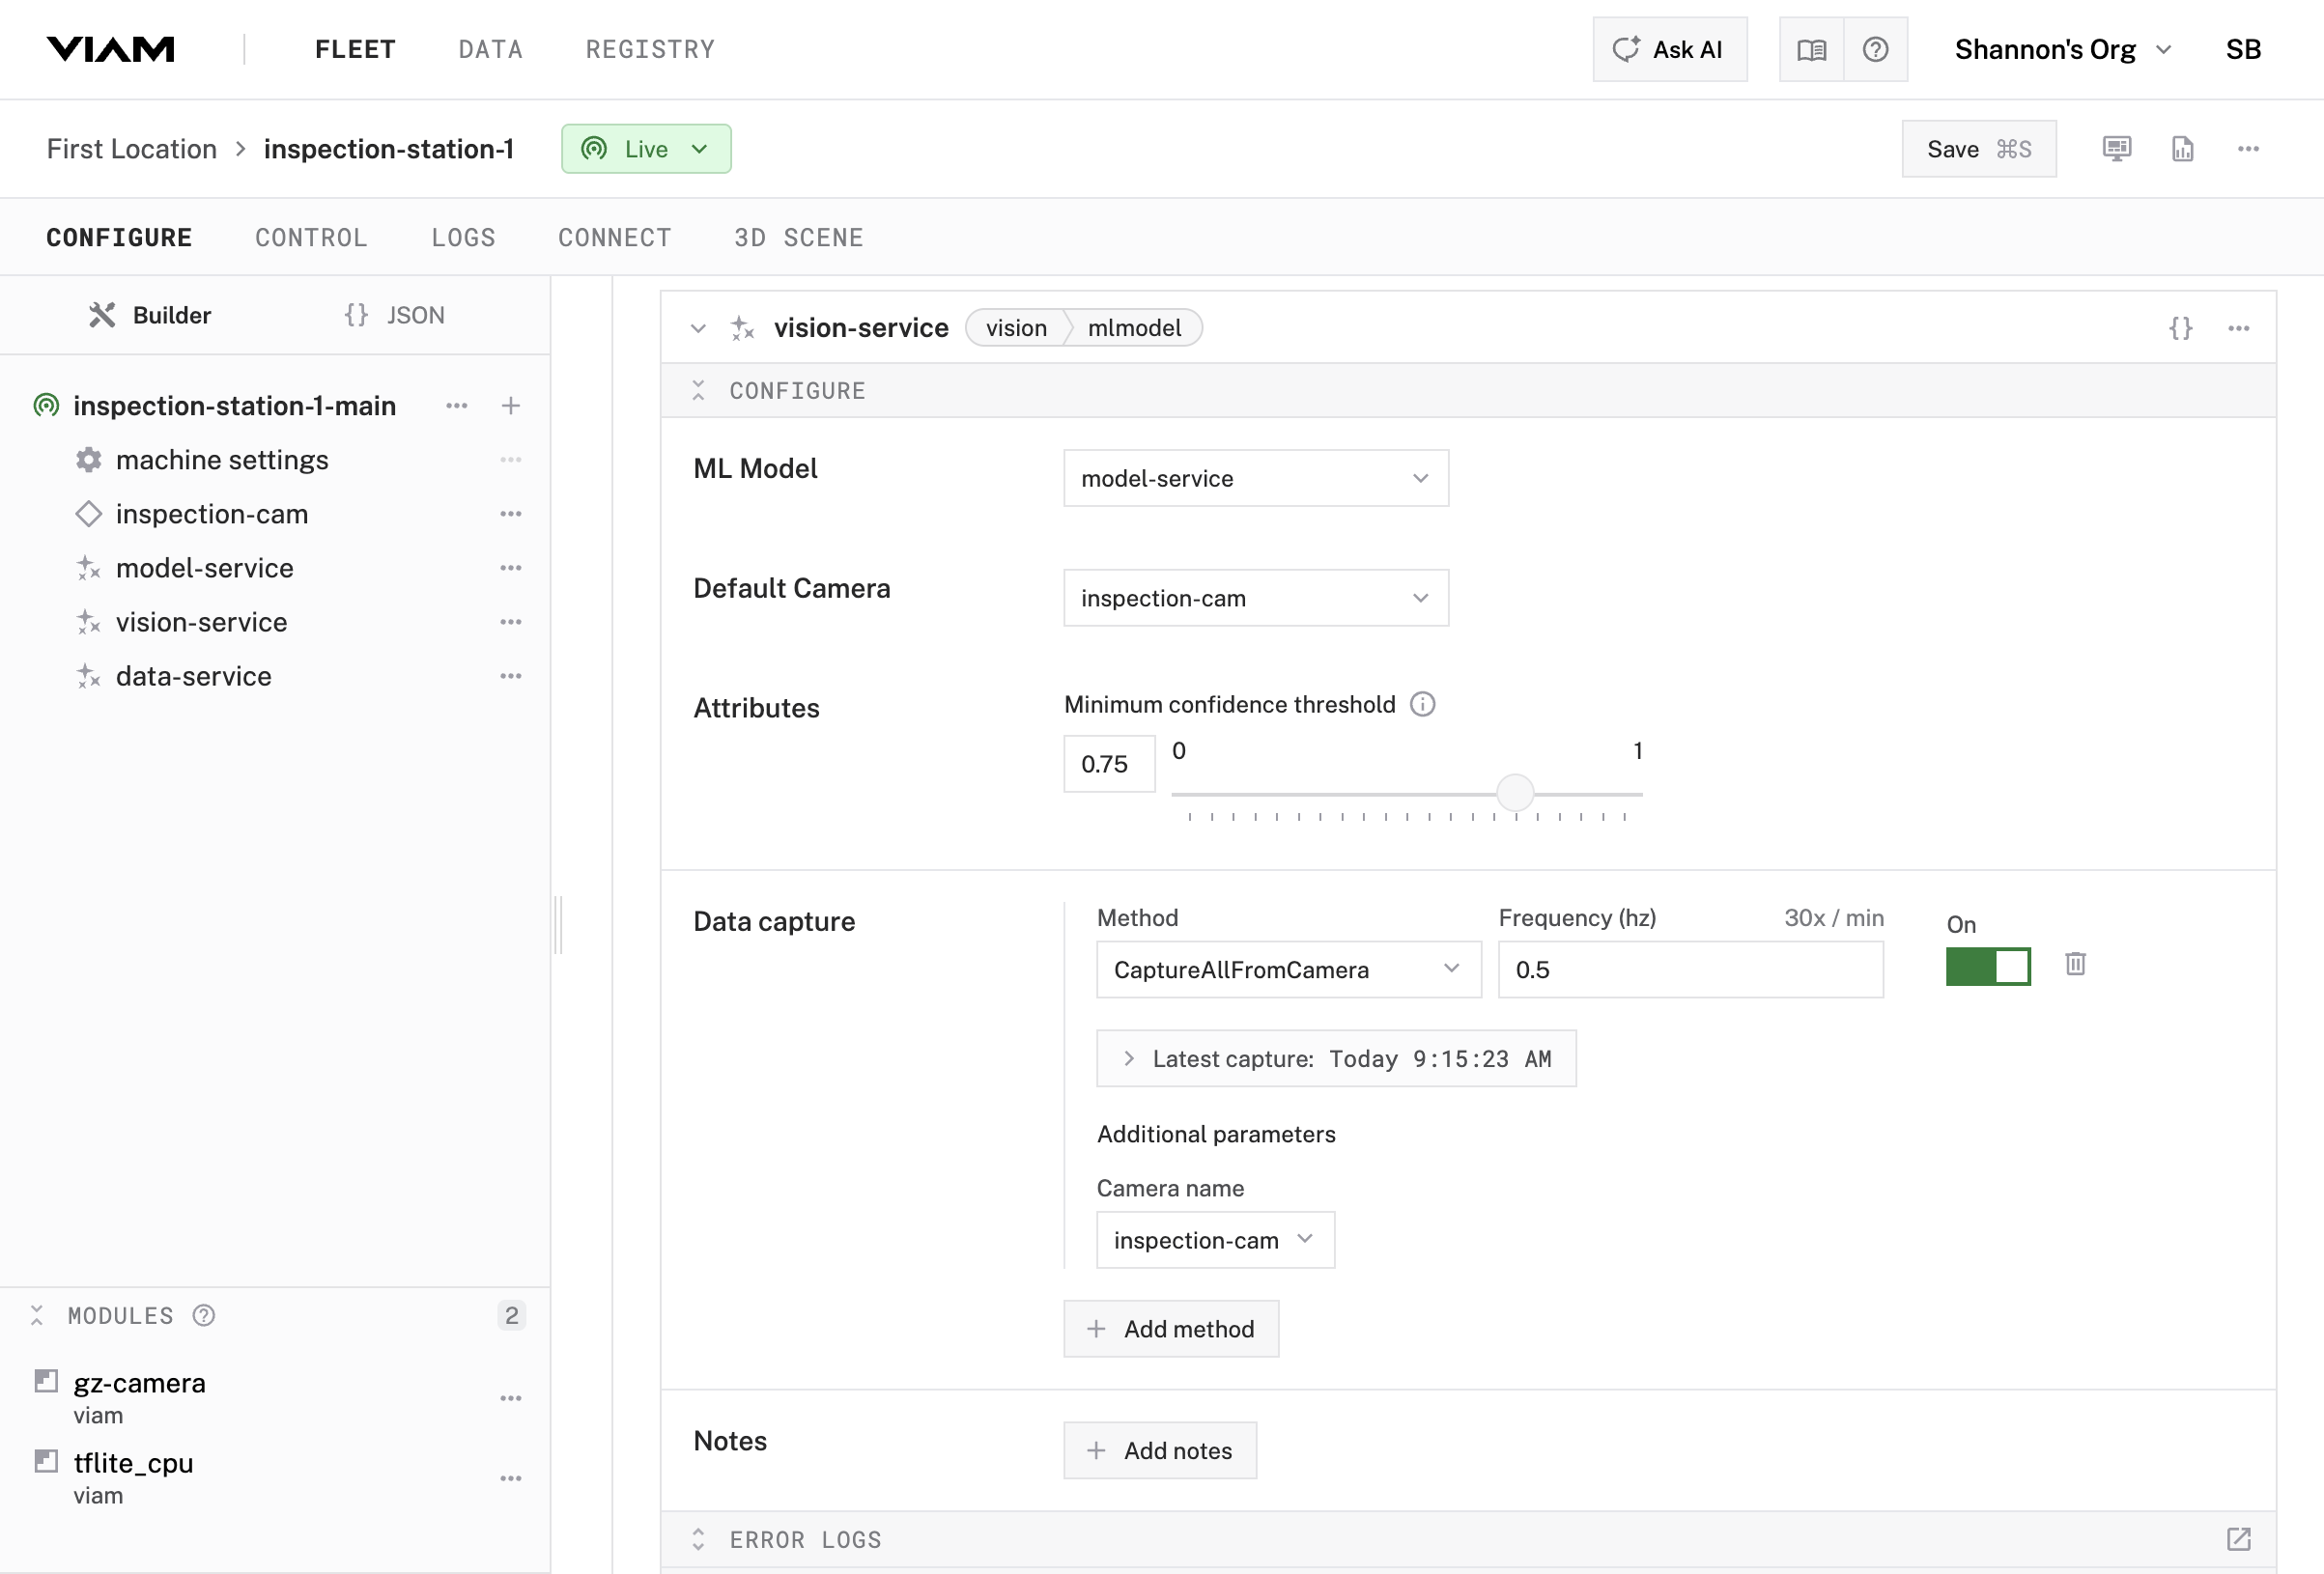Open the vision-service card three-dot menu
2324x1574 pixels.
point(2238,328)
